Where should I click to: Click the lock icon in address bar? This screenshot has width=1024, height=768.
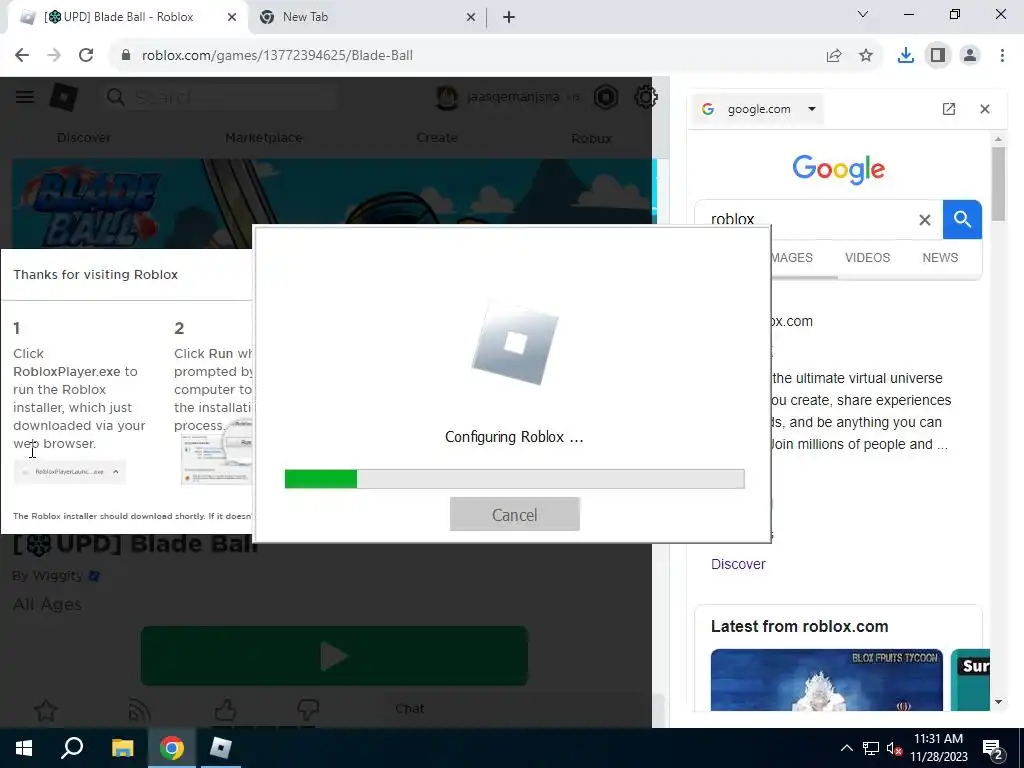126,56
